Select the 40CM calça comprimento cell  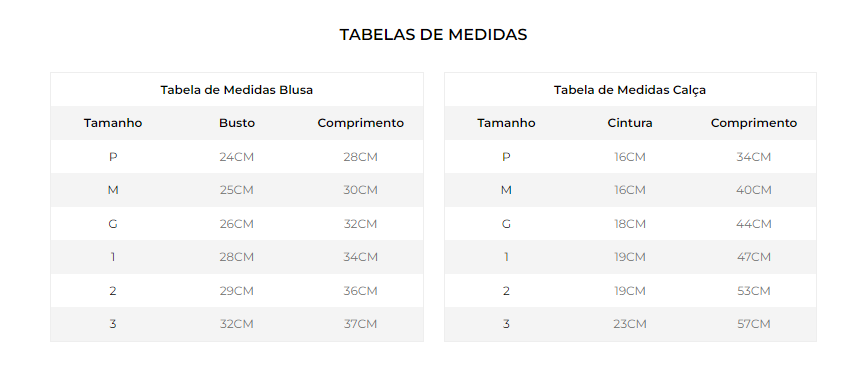(x=754, y=190)
